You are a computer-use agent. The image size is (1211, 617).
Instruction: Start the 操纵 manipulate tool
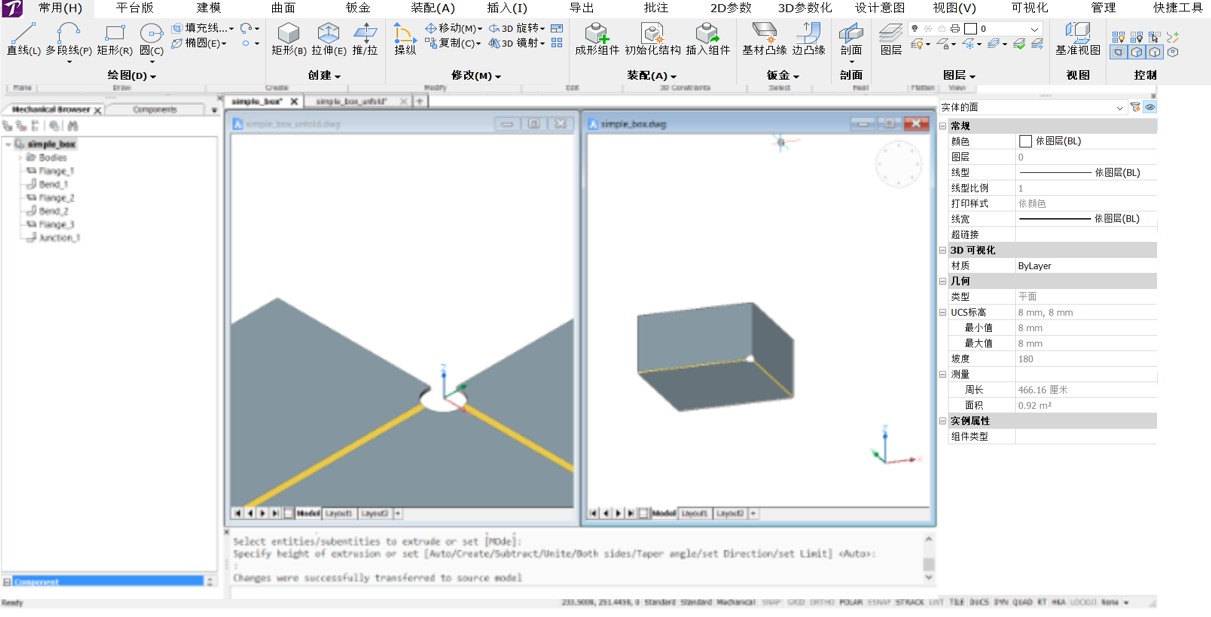point(405,40)
